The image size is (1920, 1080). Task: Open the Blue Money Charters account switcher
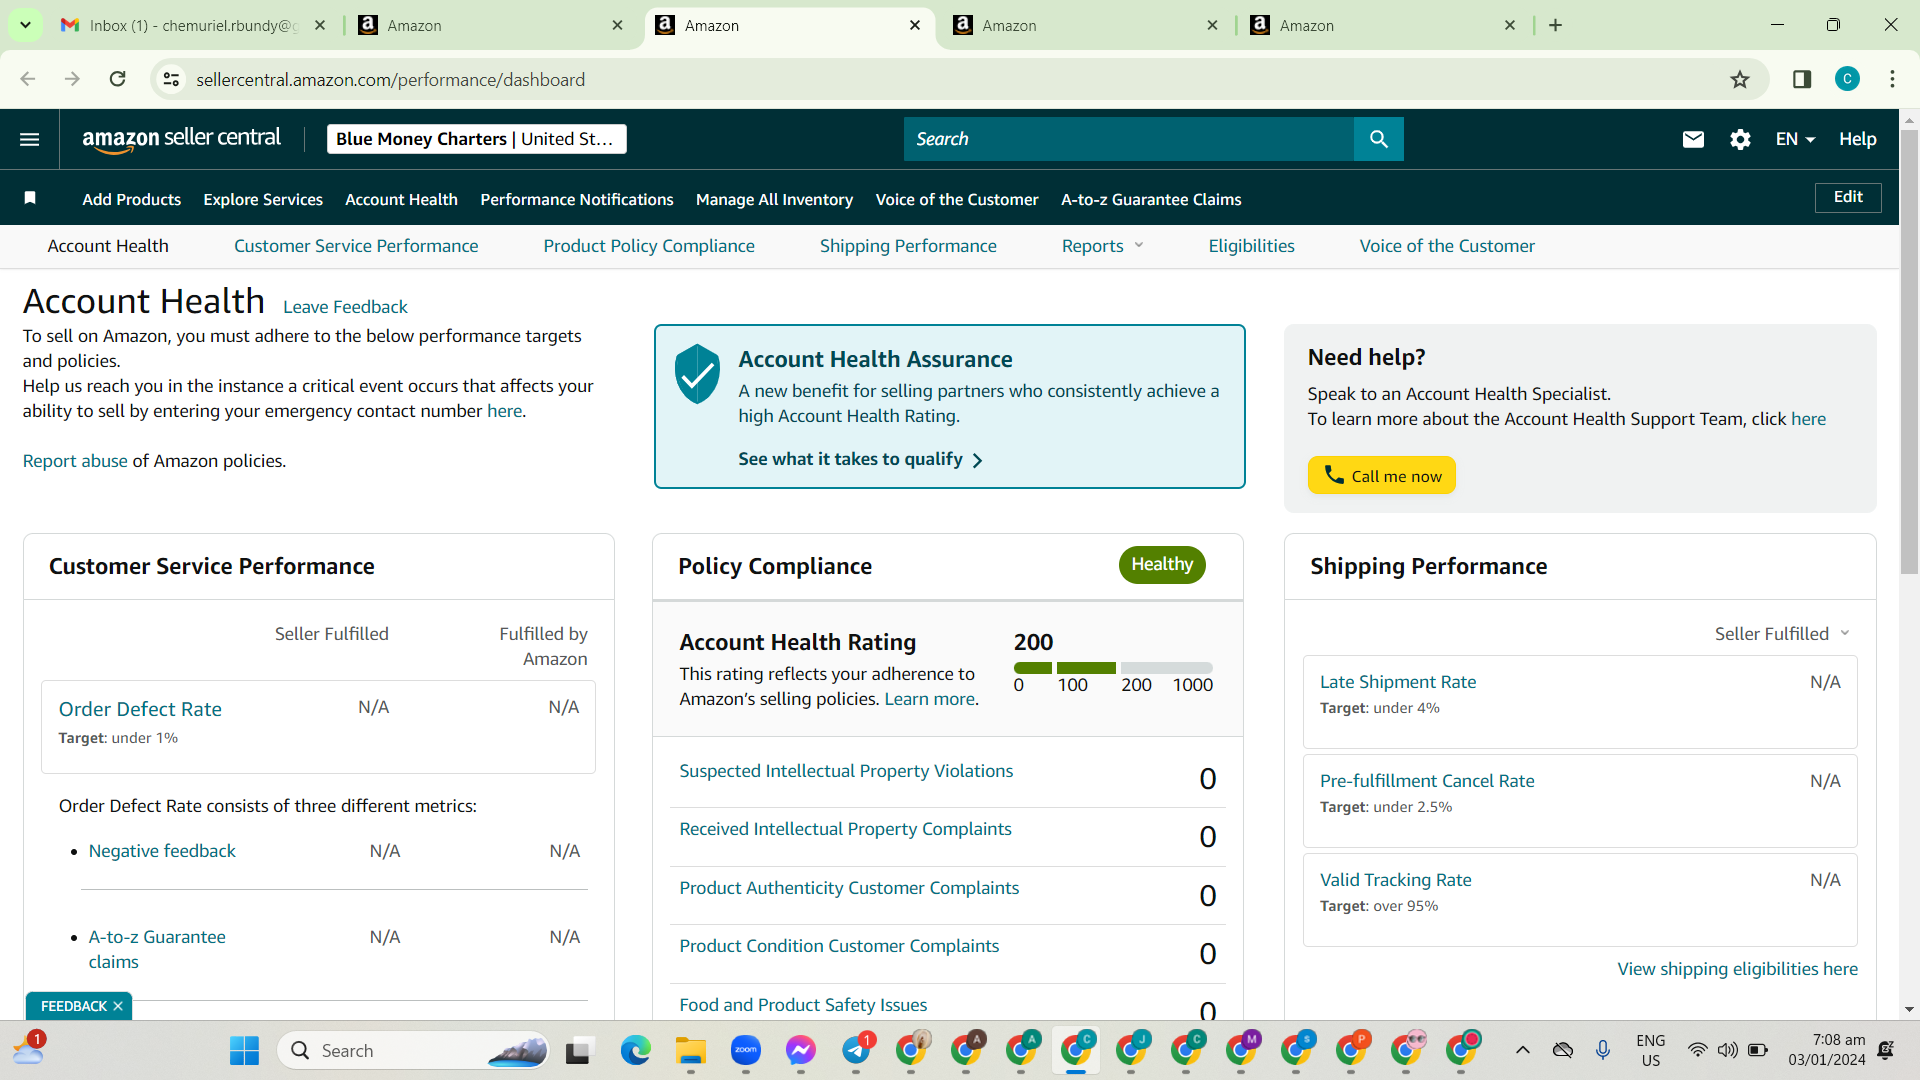(476, 139)
